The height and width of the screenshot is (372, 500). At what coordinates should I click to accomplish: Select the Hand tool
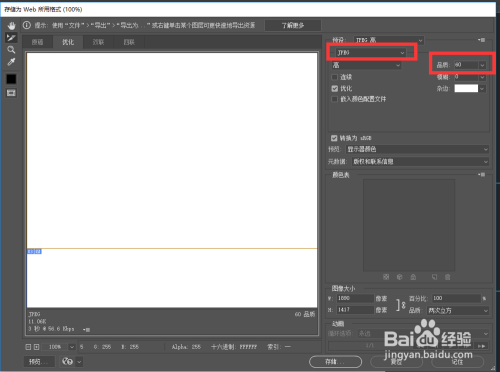11,26
